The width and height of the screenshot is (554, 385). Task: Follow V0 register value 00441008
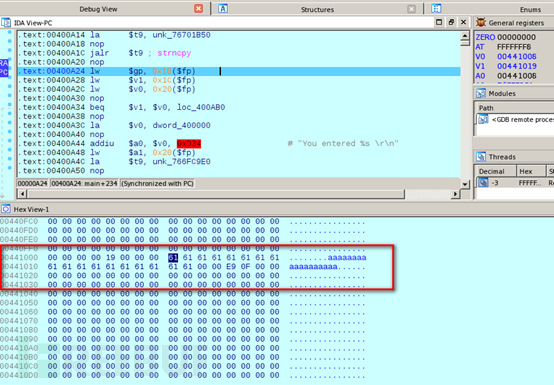[x=517, y=57]
